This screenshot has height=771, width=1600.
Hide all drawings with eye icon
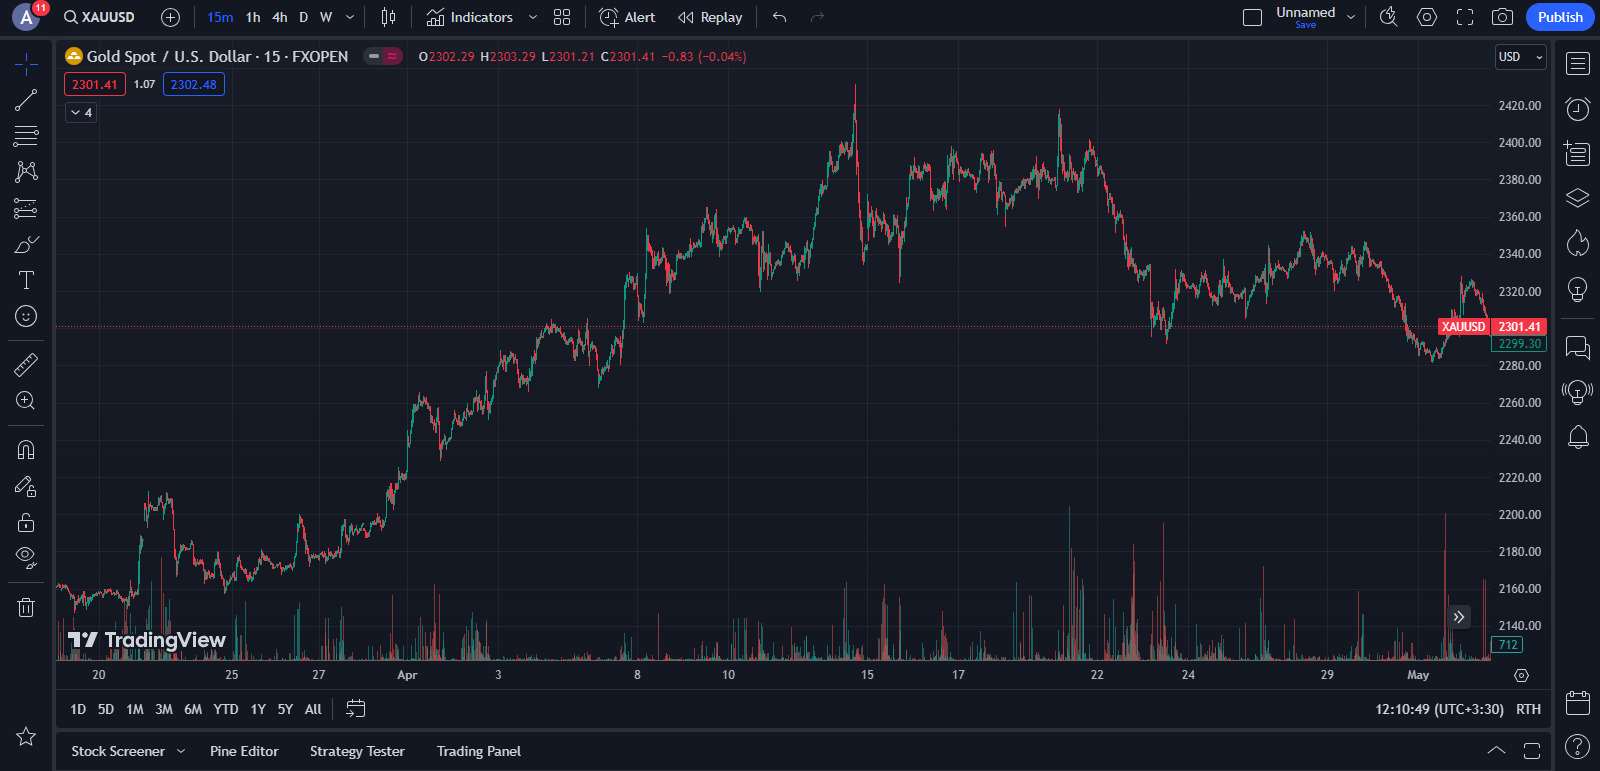(26, 557)
